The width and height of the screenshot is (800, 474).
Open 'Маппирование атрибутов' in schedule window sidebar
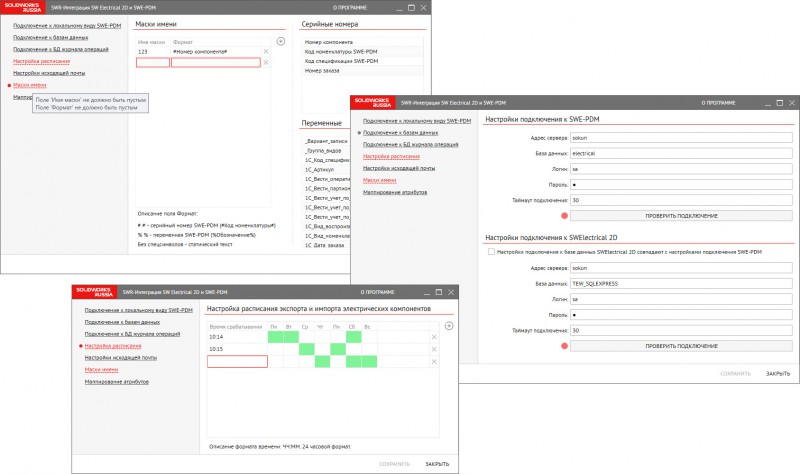coord(116,382)
